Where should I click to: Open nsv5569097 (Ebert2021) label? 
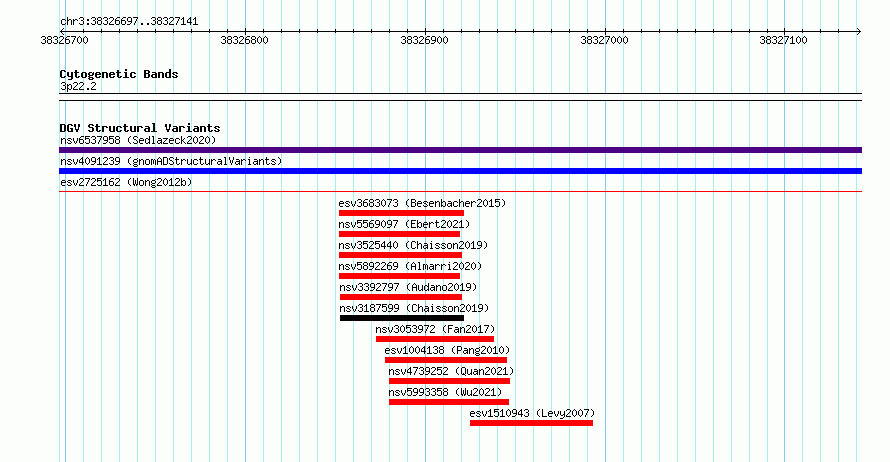(x=404, y=224)
